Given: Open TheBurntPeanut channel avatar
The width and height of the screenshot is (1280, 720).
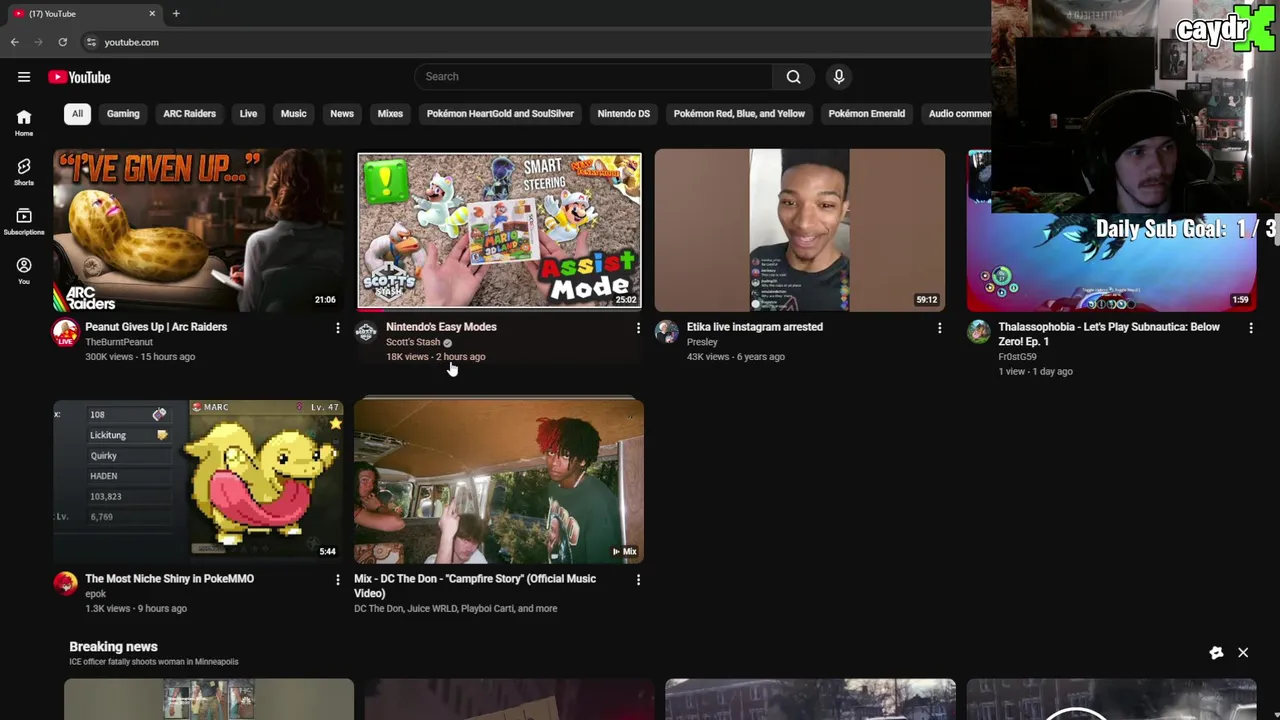Looking at the screenshot, I should (x=66, y=333).
